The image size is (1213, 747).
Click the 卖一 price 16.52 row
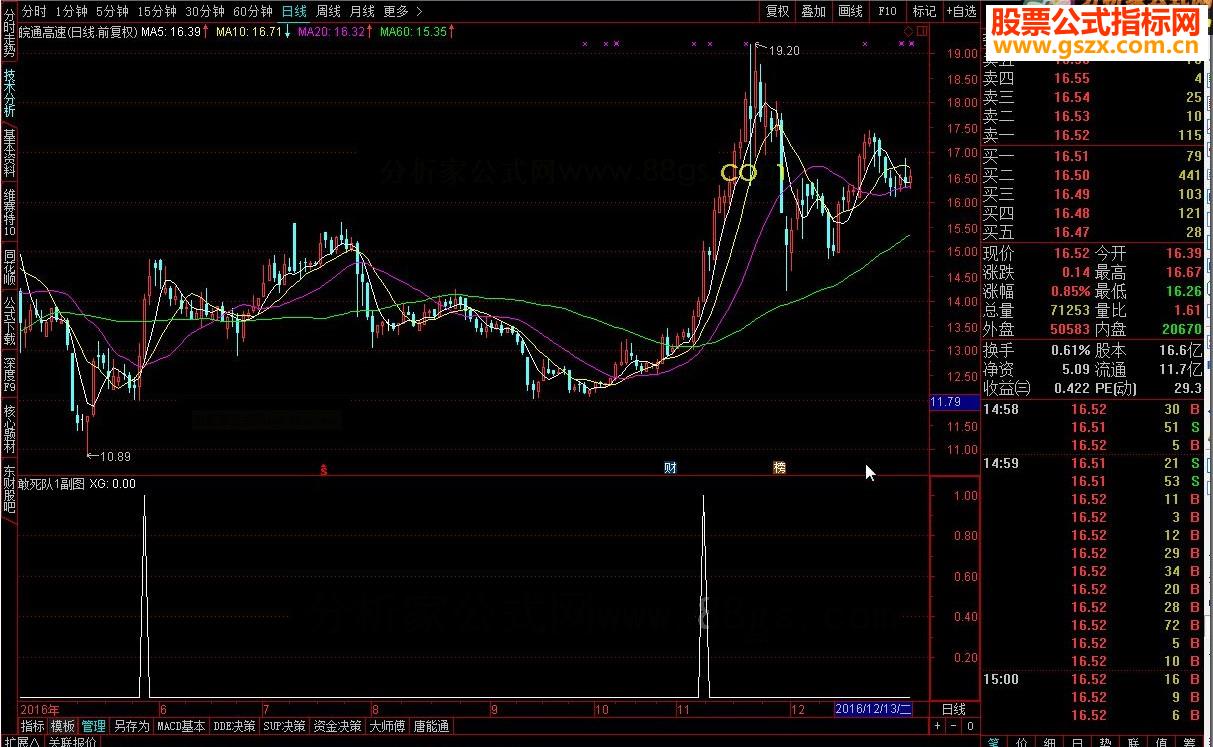pyautogui.click(x=1093, y=135)
